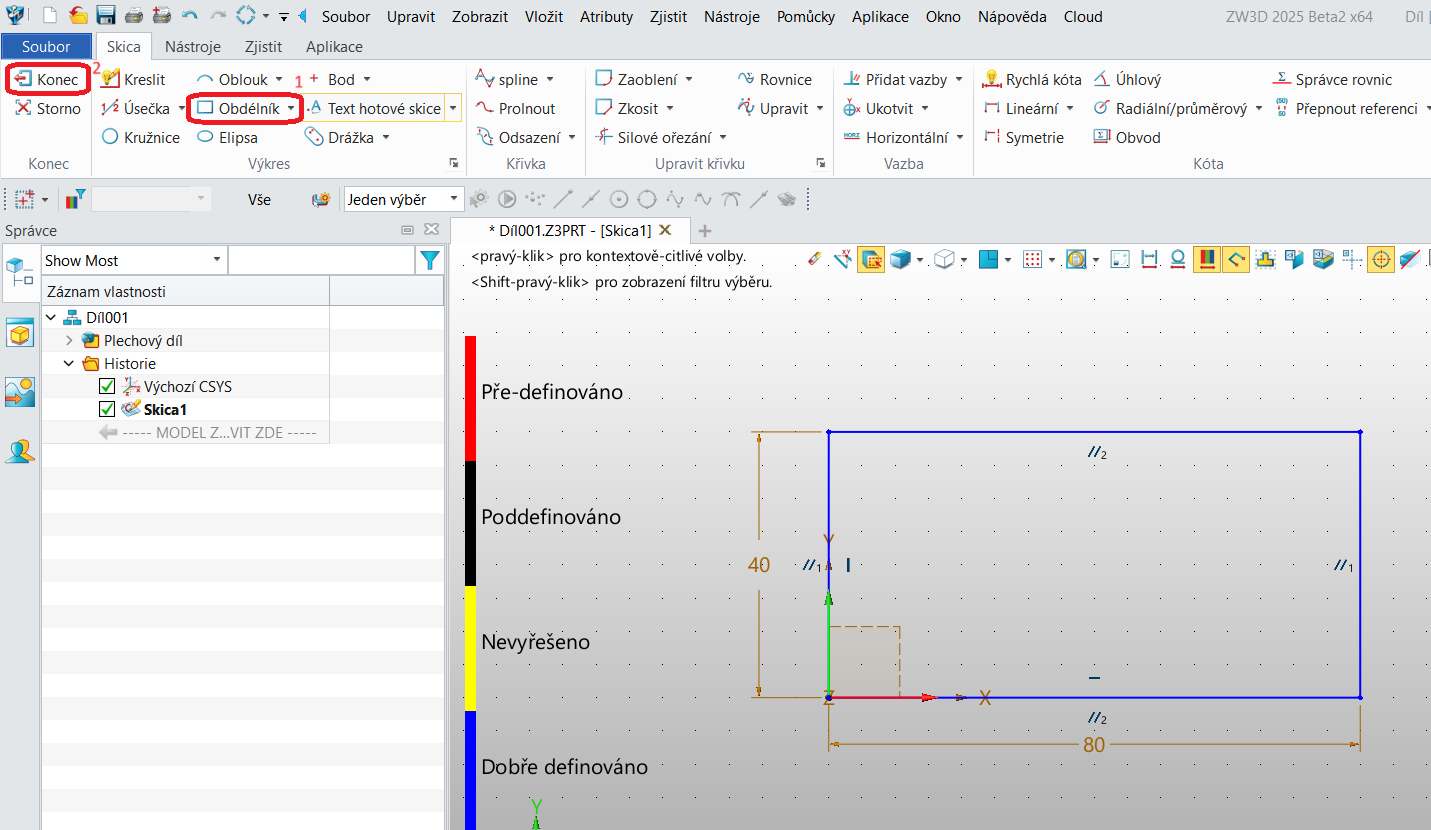
Task: Collapse the Historie tree node
Action: [69, 364]
